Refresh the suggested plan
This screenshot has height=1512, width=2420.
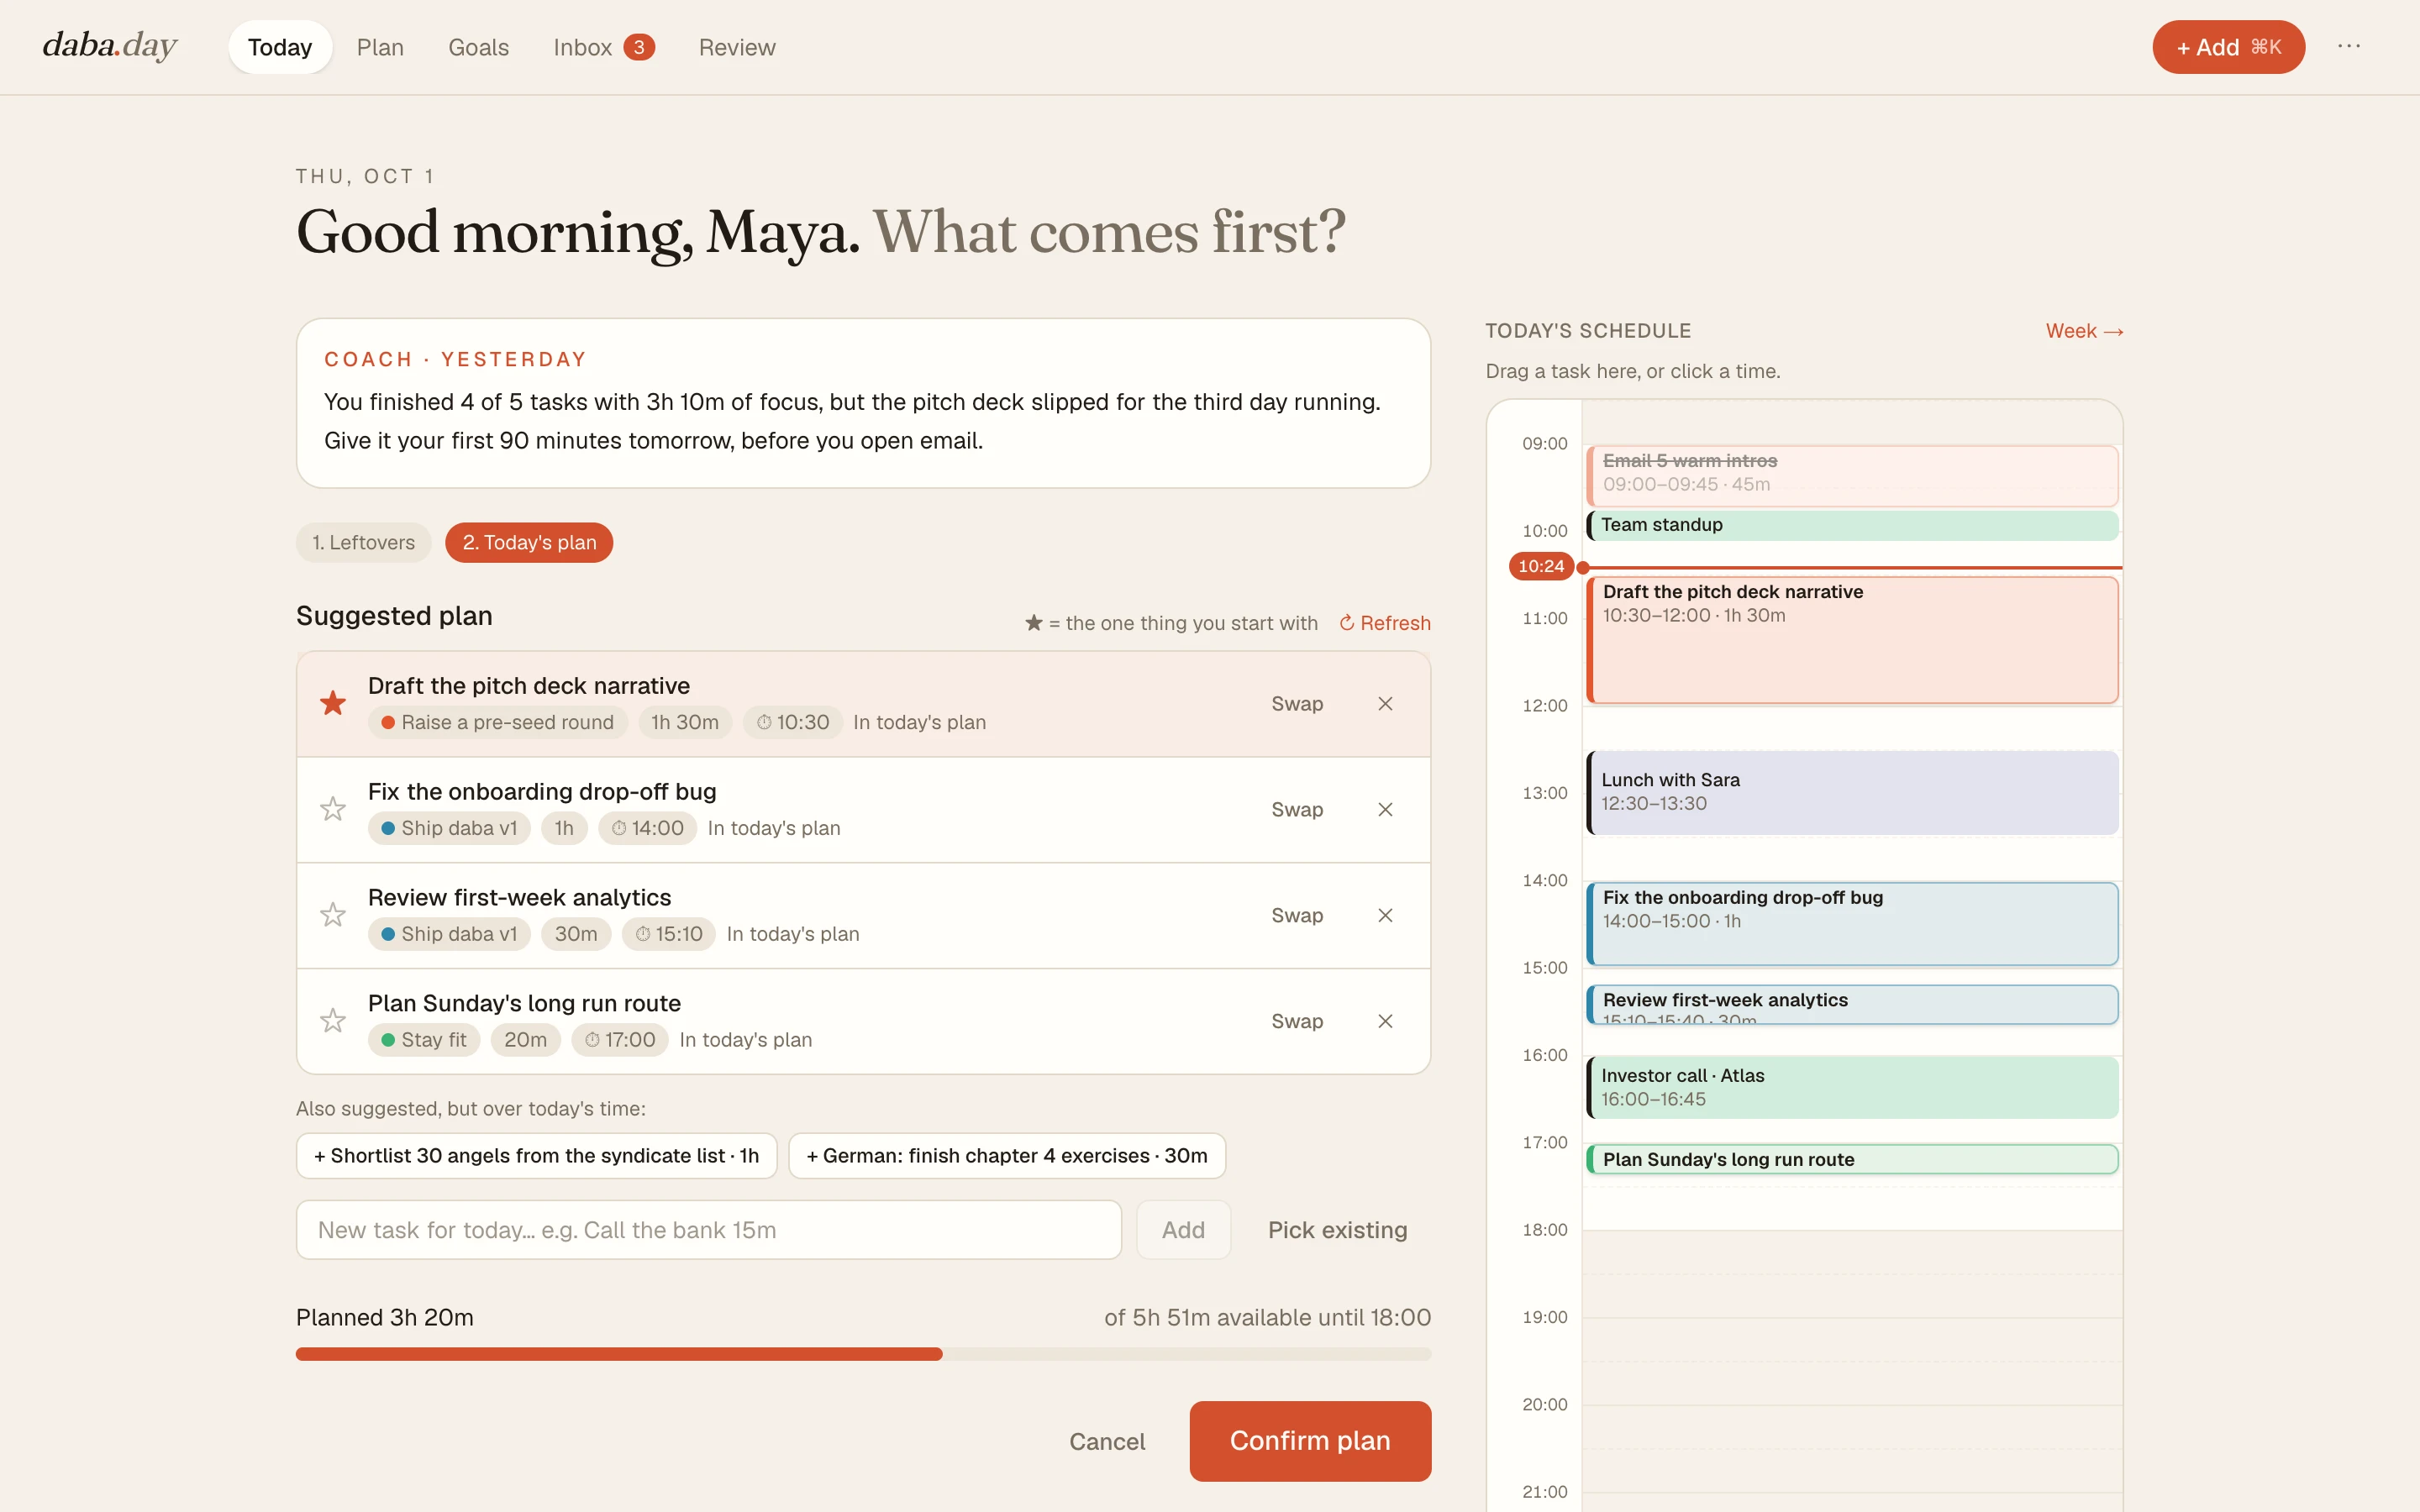point(1385,623)
